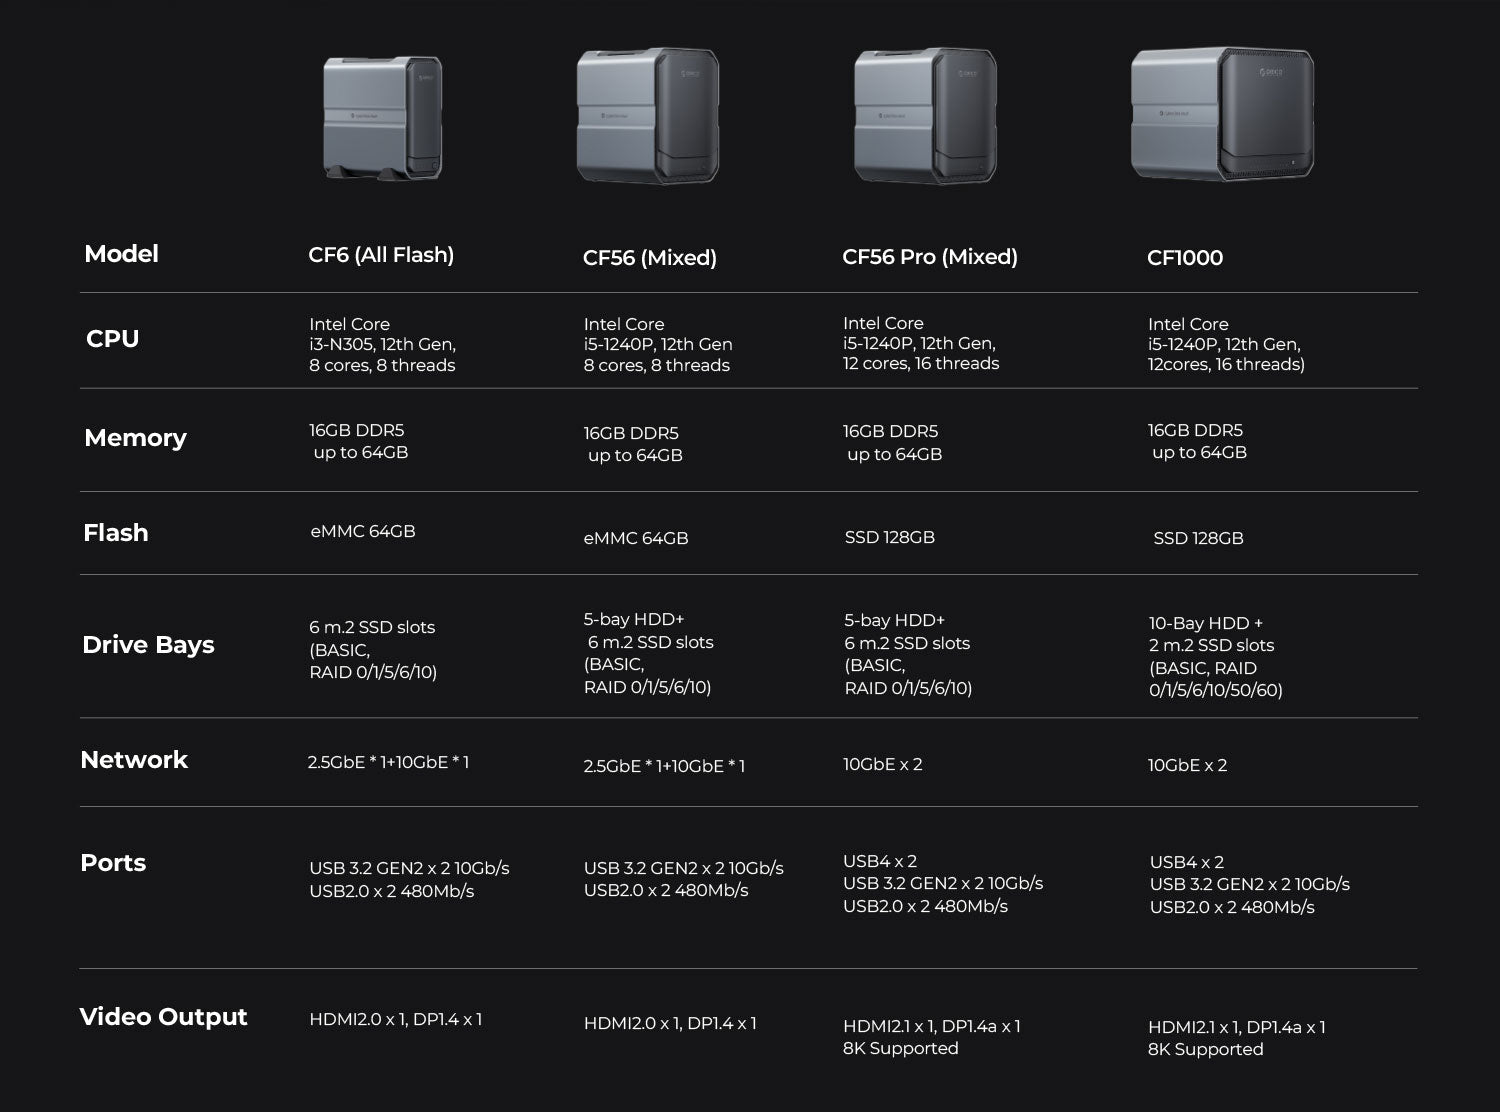Select the 'CF6 (All Flash)' model name
This screenshot has width=1500, height=1112.
[381, 255]
